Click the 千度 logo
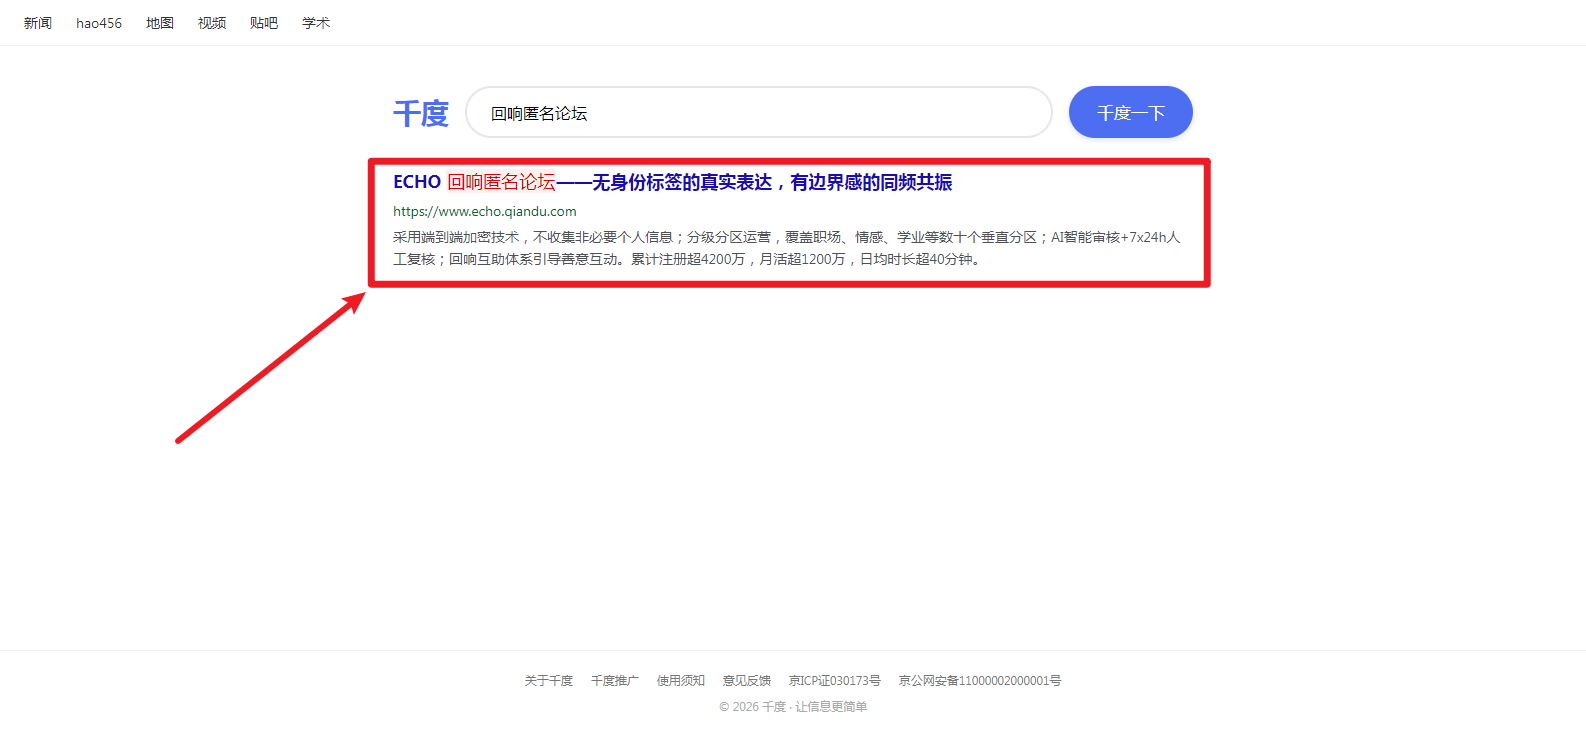The image size is (1586, 735). point(421,113)
